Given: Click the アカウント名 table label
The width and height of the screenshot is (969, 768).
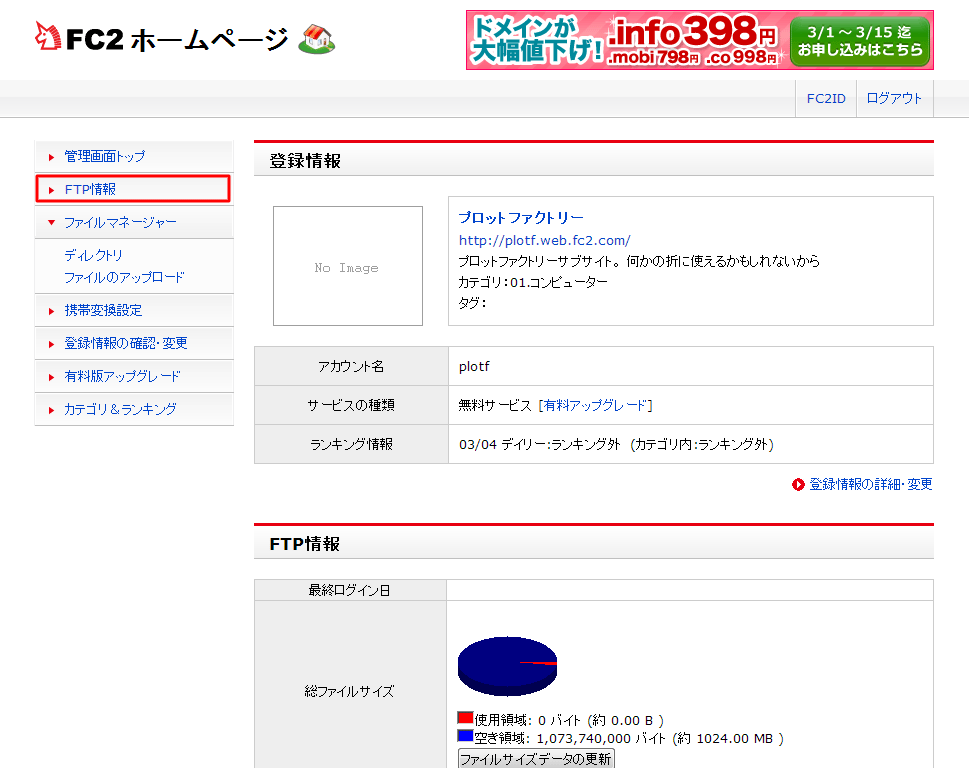Looking at the screenshot, I should point(351,366).
